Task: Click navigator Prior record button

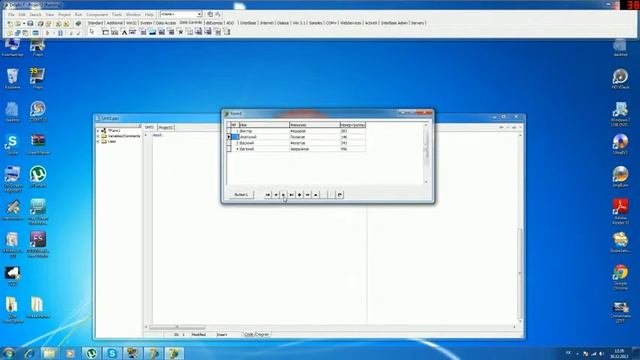Action: [276, 195]
